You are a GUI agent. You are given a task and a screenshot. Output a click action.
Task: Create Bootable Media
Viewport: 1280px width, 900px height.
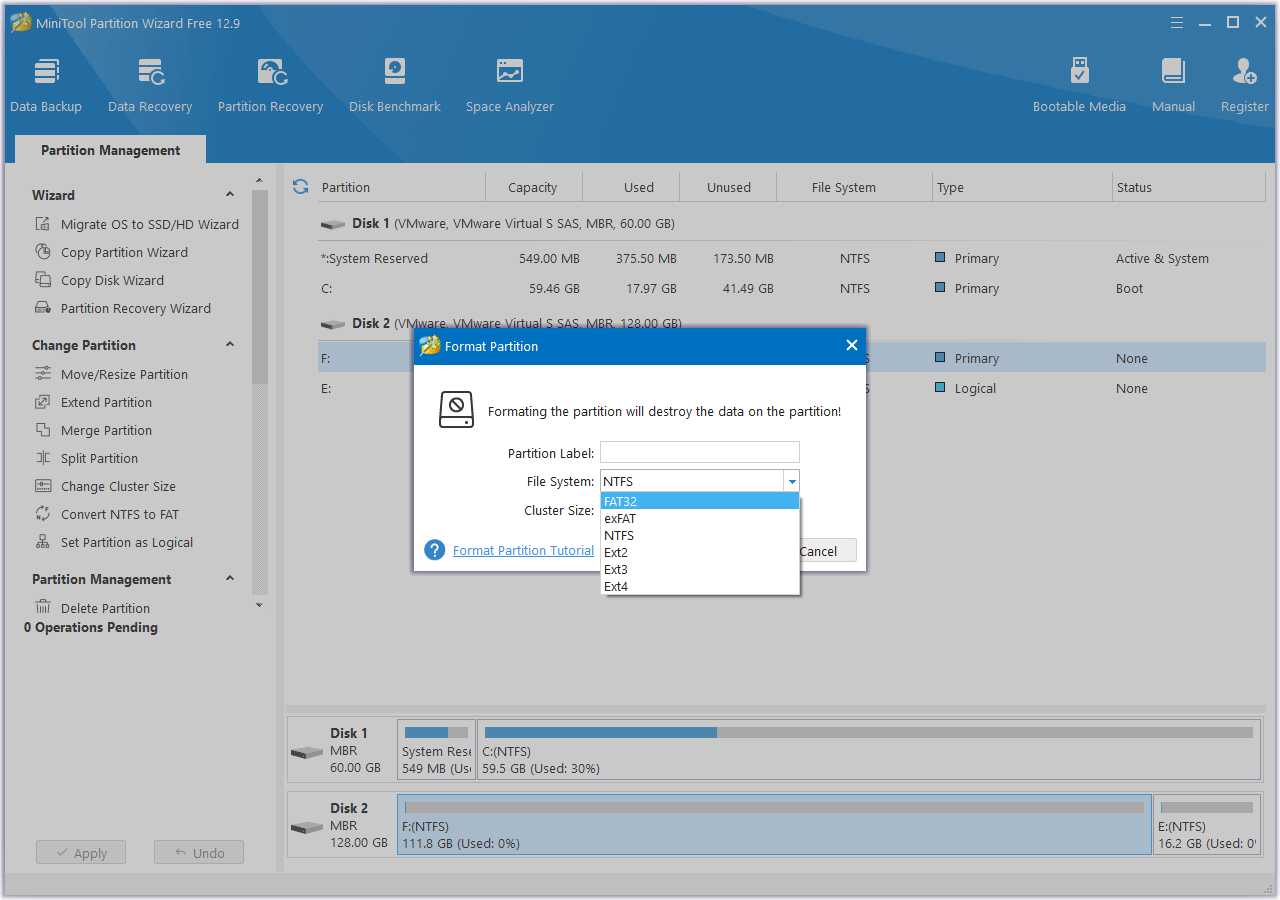point(1079,86)
